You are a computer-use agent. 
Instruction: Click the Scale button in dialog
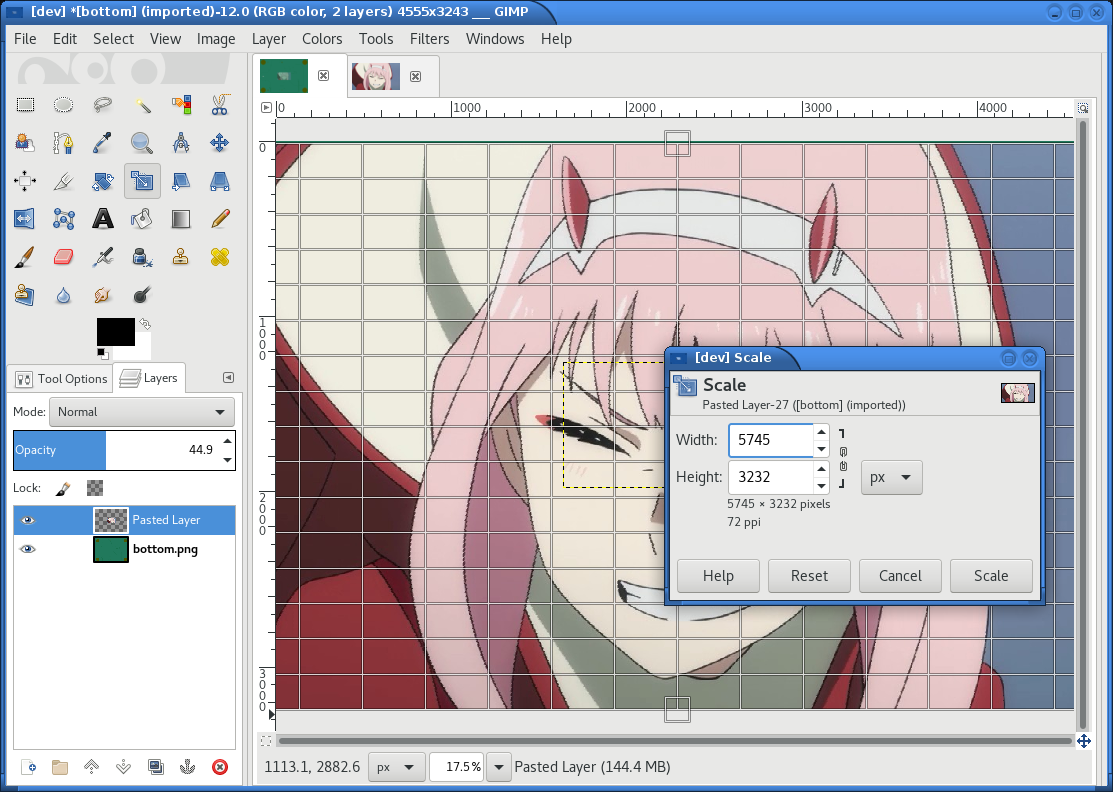(991, 576)
